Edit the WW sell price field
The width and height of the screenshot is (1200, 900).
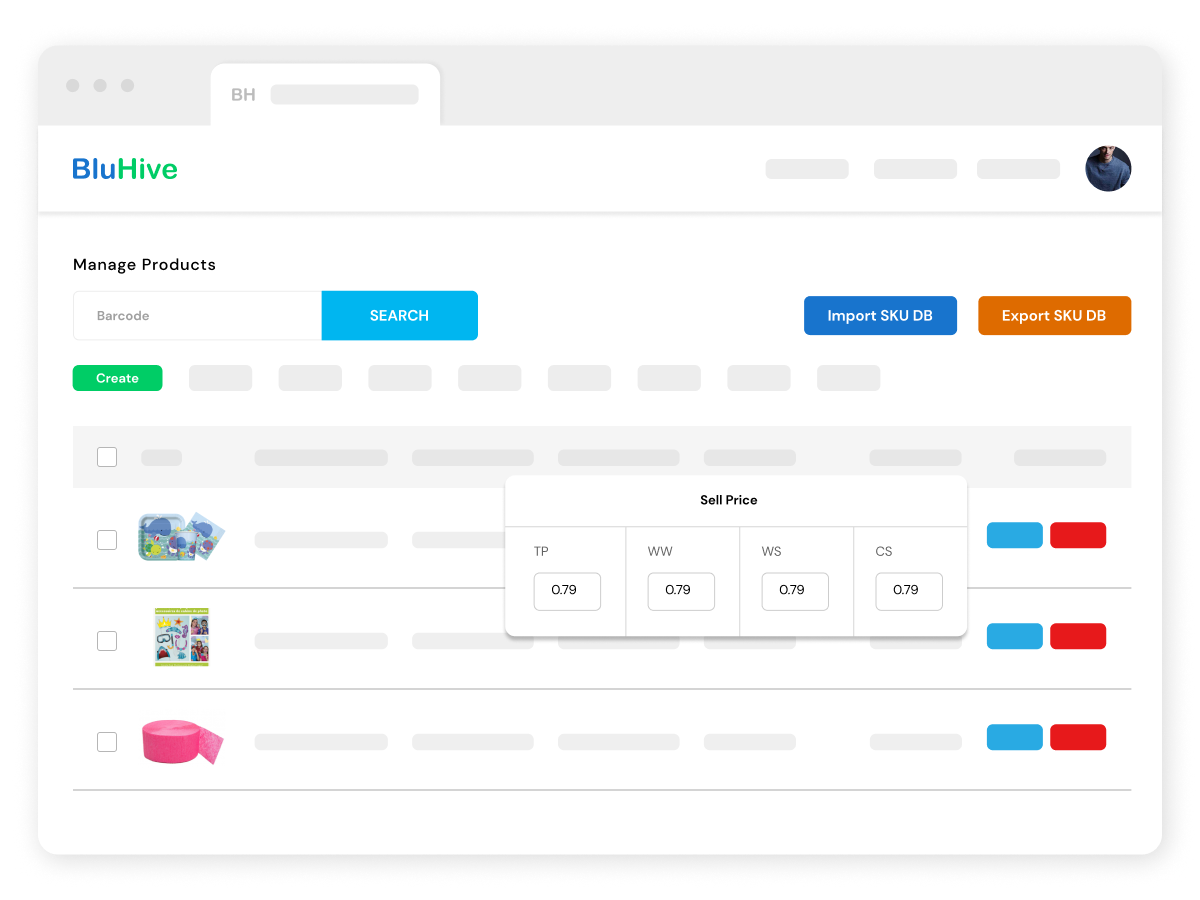[x=680, y=591]
